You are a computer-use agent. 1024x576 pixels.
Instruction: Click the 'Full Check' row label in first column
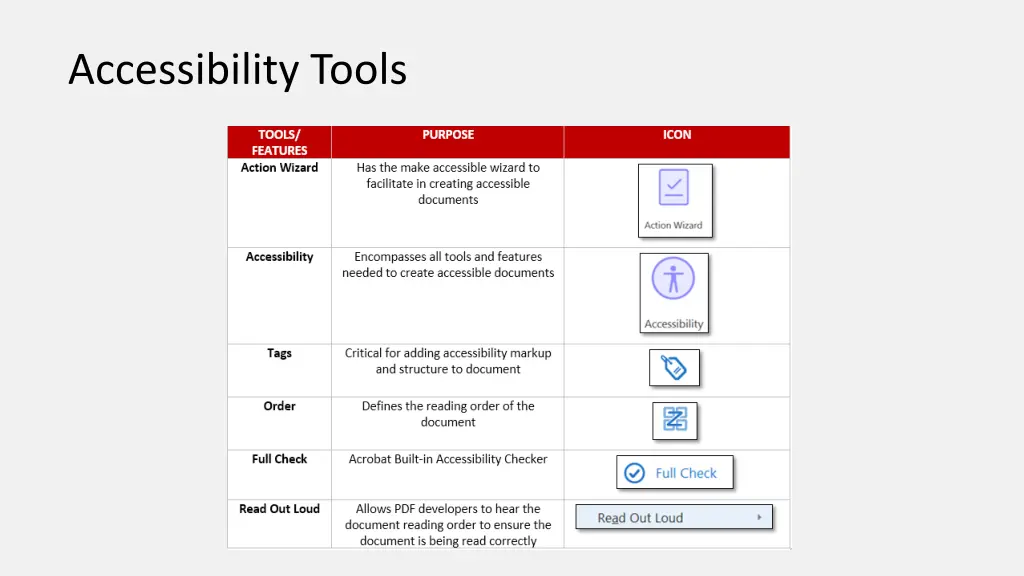279,459
